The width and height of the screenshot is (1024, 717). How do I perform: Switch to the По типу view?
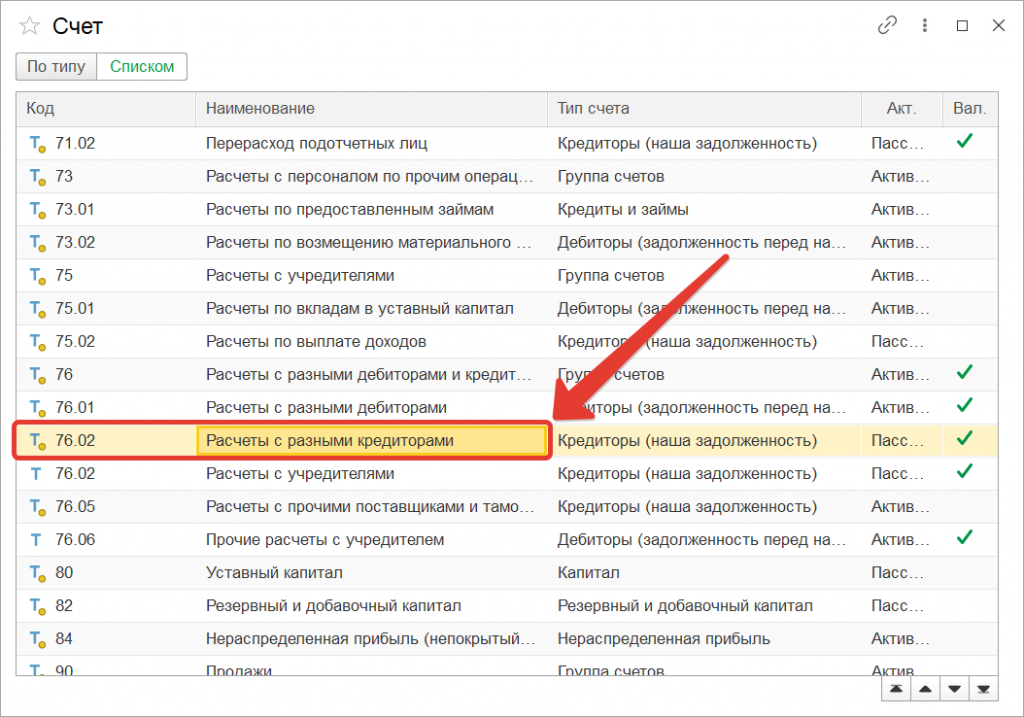coord(56,67)
